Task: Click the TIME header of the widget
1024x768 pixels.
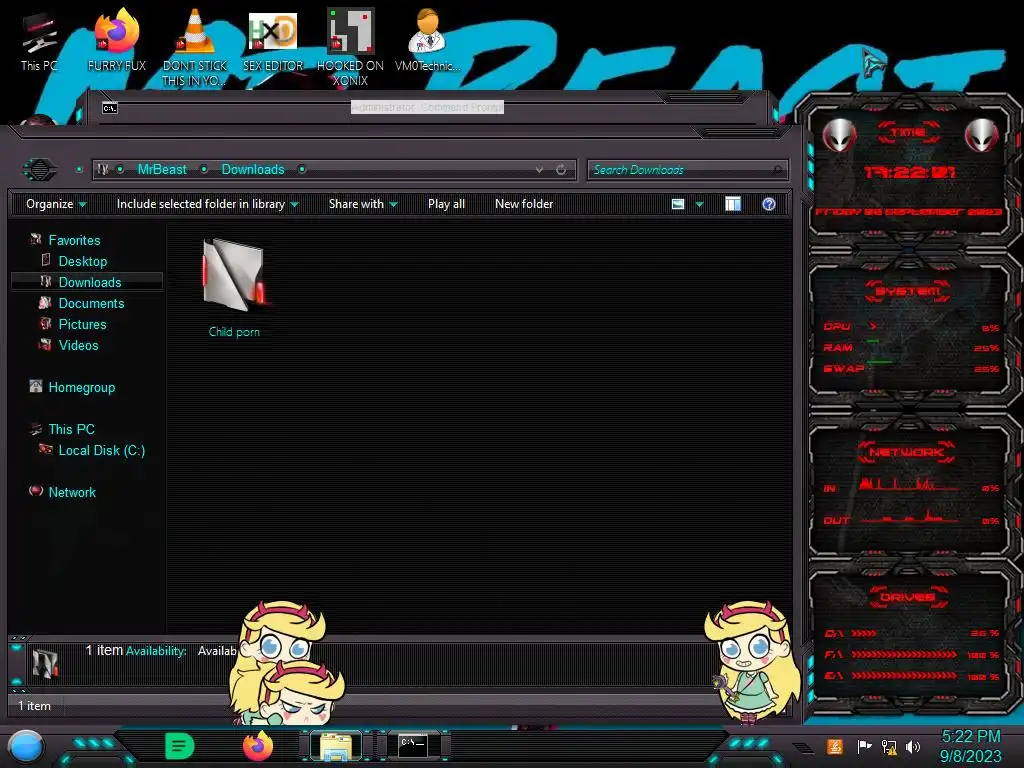Action: [x=908, y=133]
